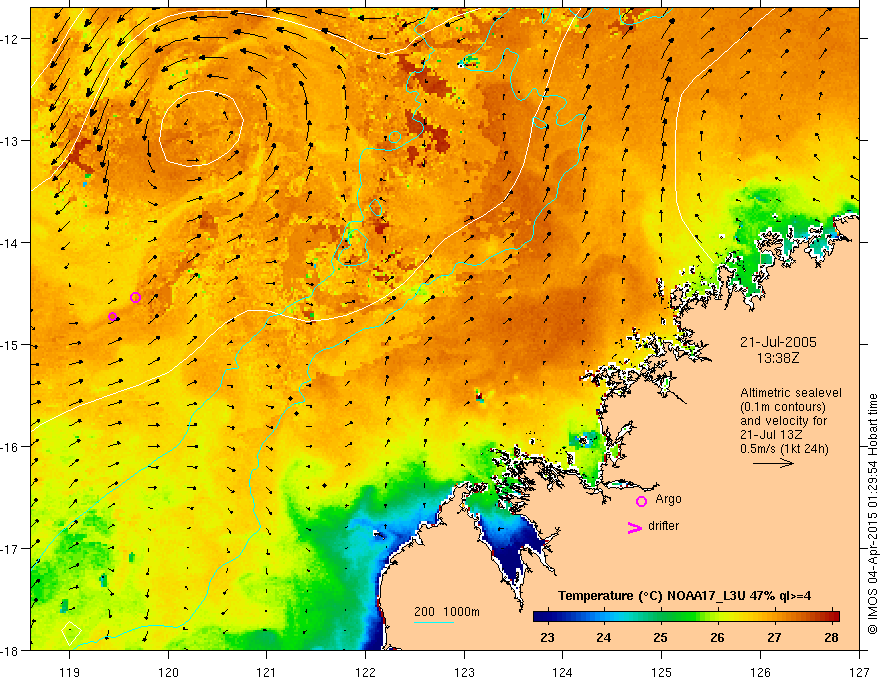Click the date label 21-Jul-2005

tap(778, 342)
